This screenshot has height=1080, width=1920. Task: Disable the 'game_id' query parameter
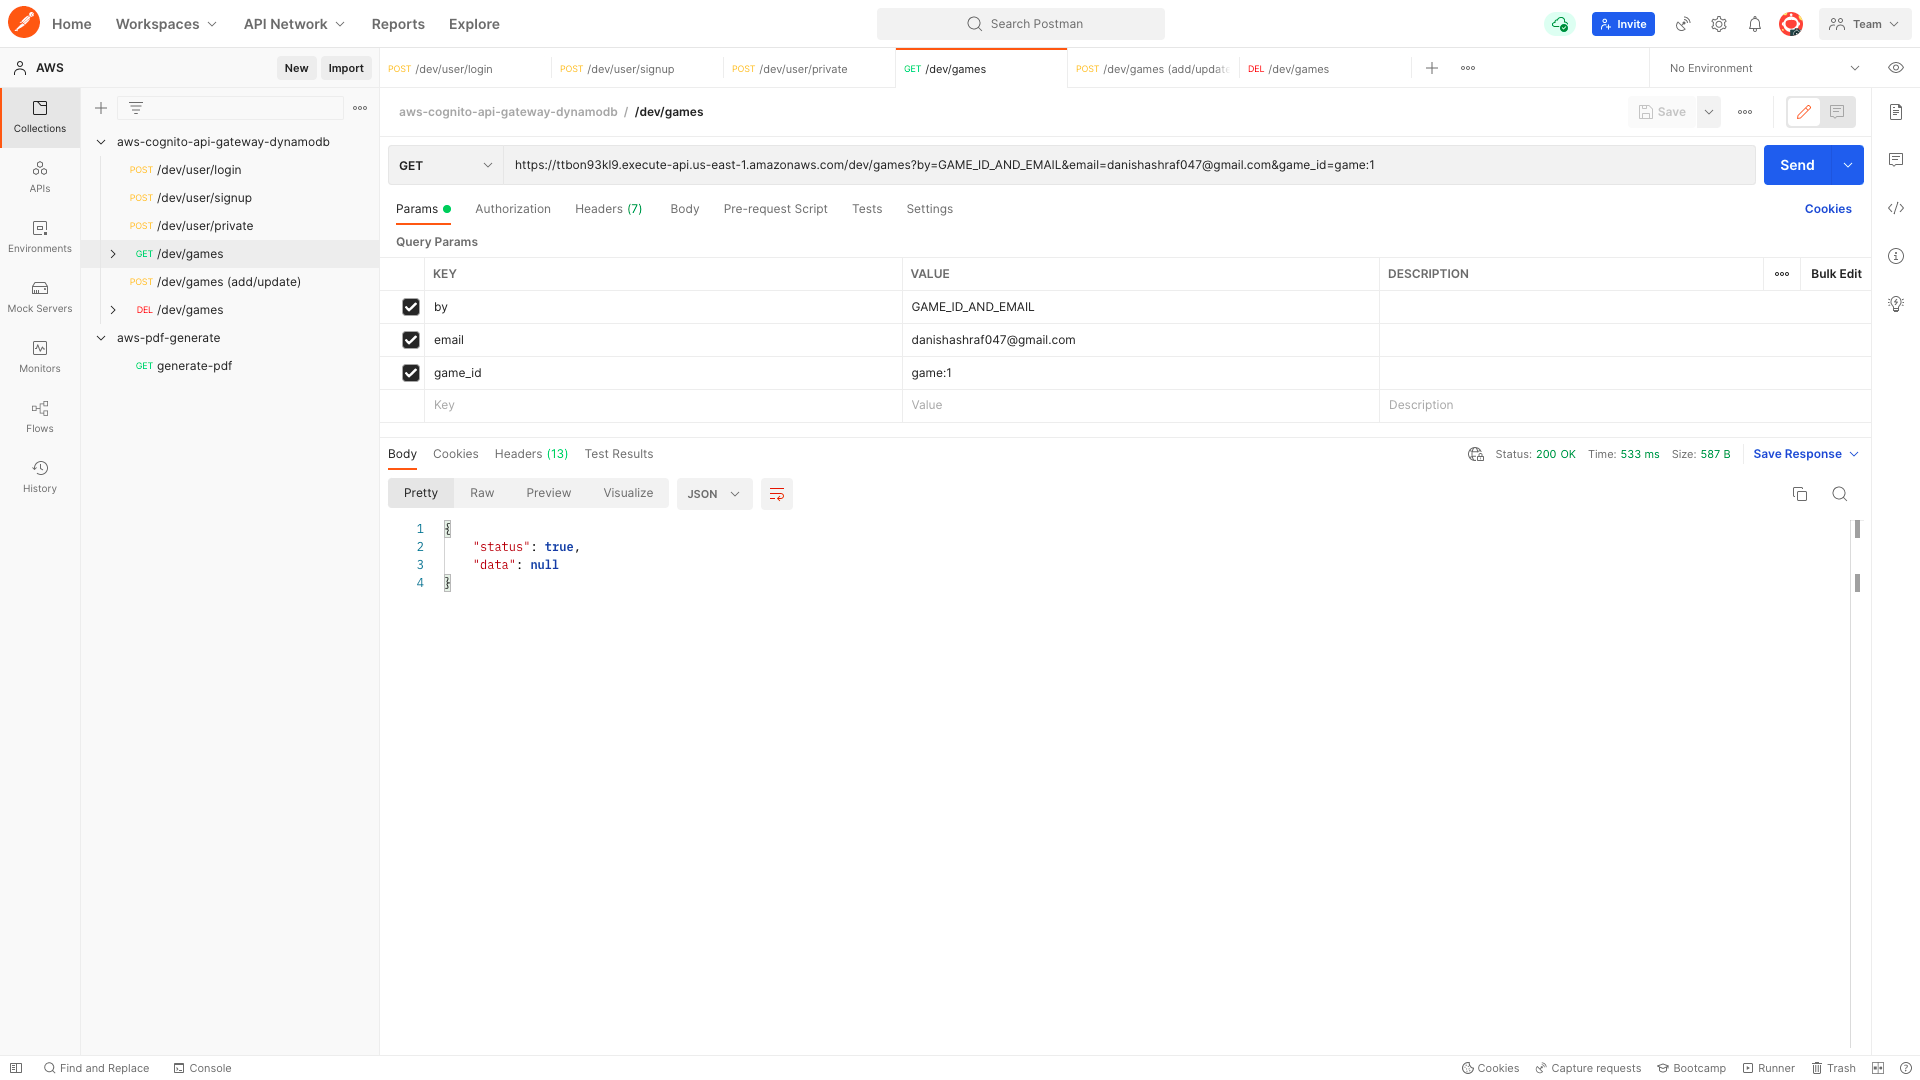[410, 373]
